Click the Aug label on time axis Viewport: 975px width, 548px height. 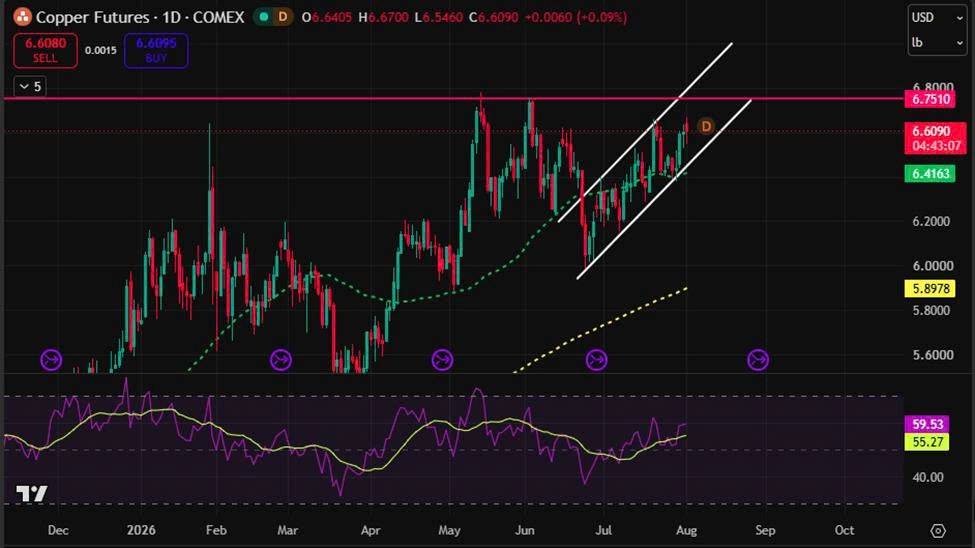pos(686,531)
